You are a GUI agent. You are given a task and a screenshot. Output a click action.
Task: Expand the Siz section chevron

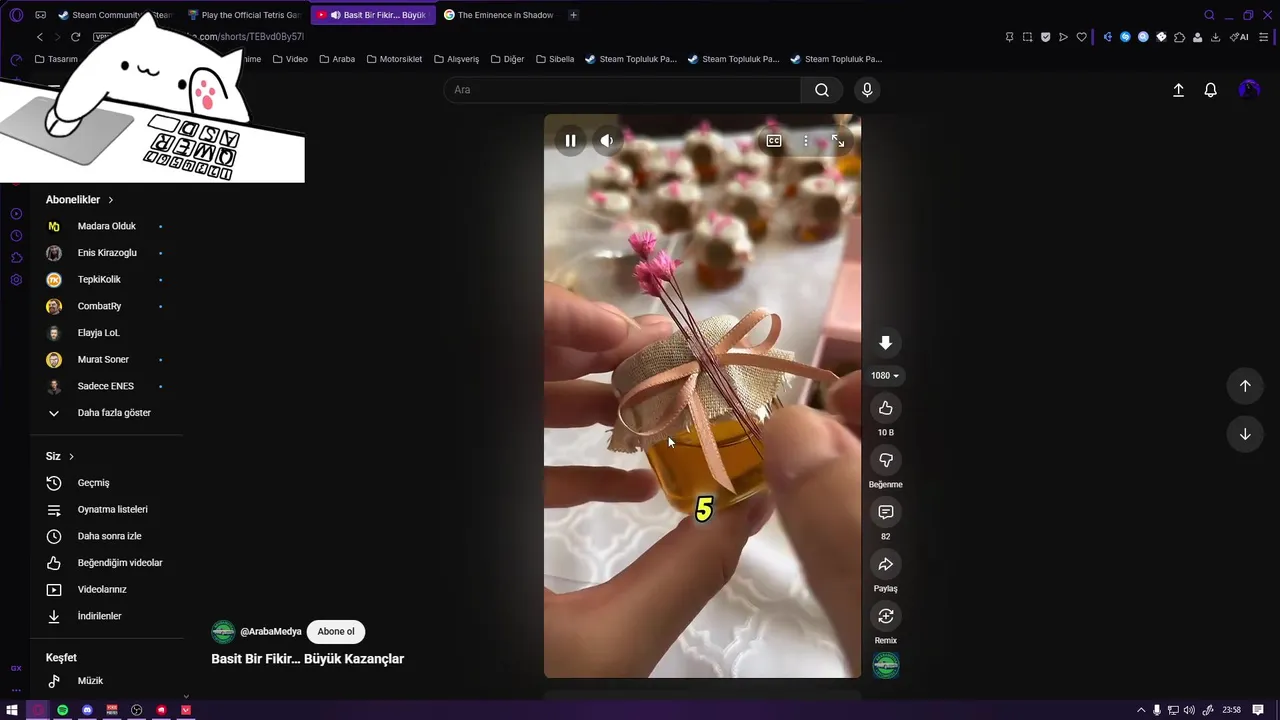pyautogui.click(x=71, y=456)
